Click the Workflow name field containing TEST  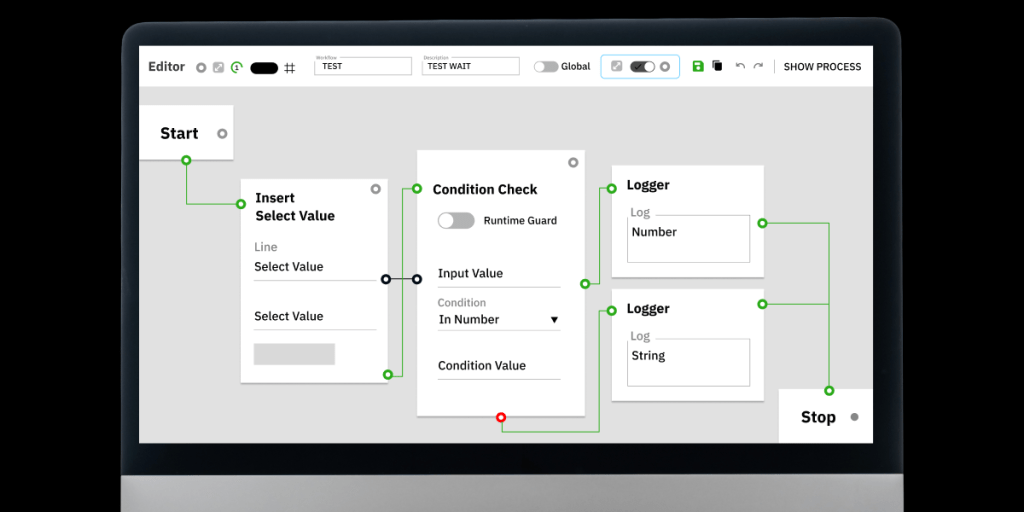[x=363, y=66]
